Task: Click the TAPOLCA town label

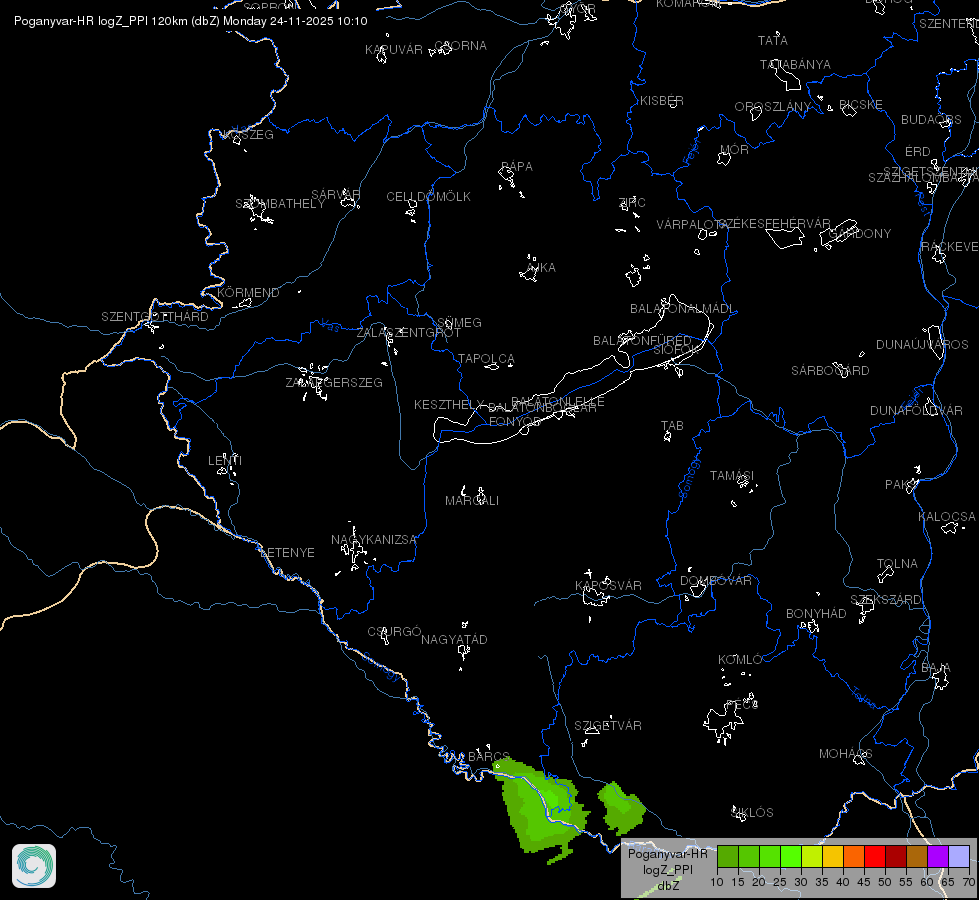Action: pyautogui.click(x=486, y=359)
